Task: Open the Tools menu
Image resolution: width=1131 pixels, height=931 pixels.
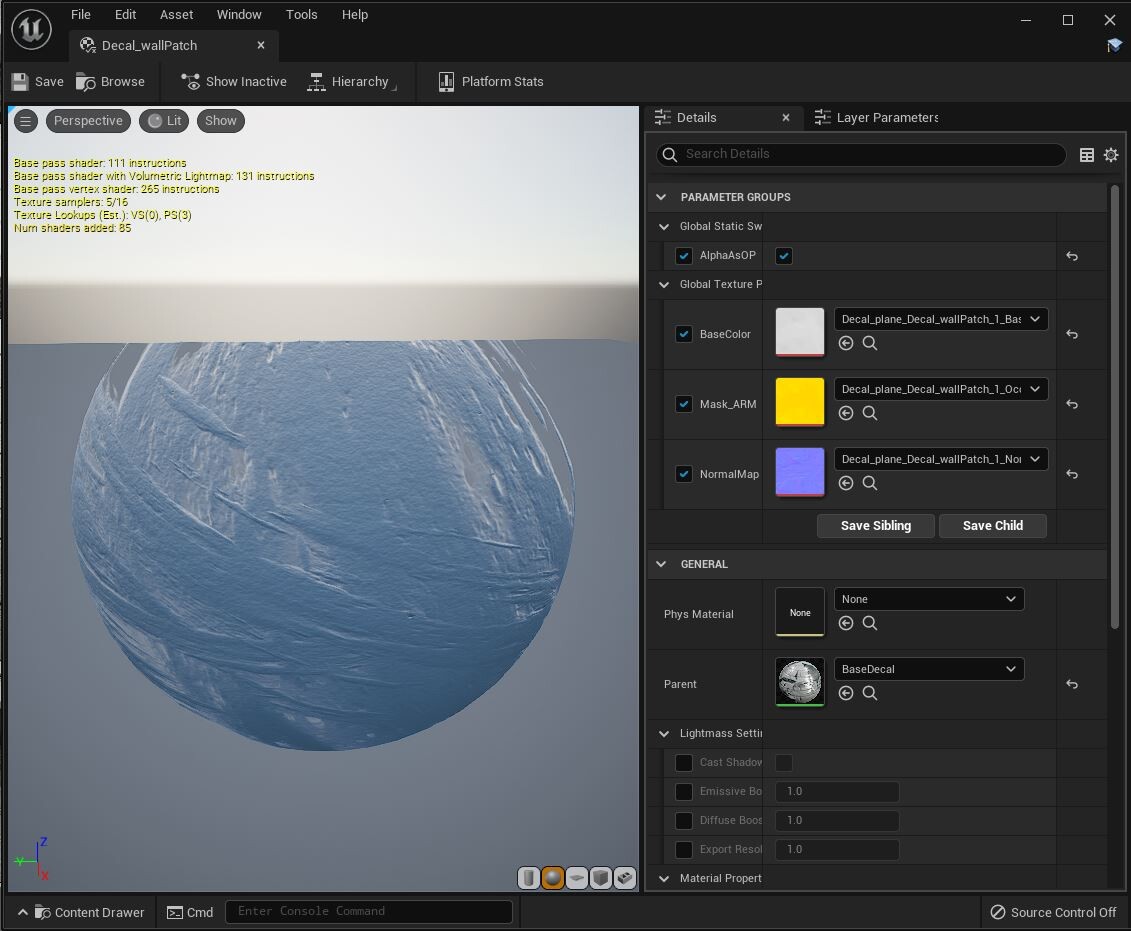Action: coord(301,14)
